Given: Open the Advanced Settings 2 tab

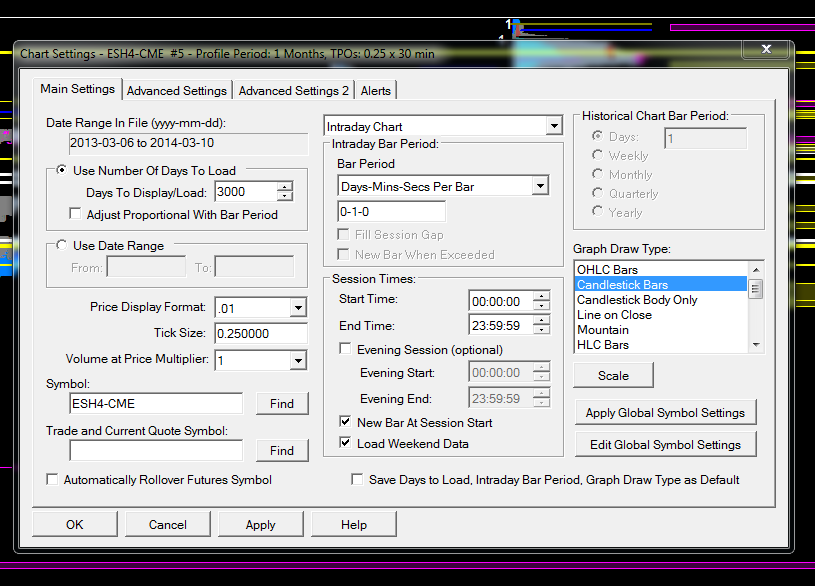Looking at the screenshot, I should [x=294, y=90].
